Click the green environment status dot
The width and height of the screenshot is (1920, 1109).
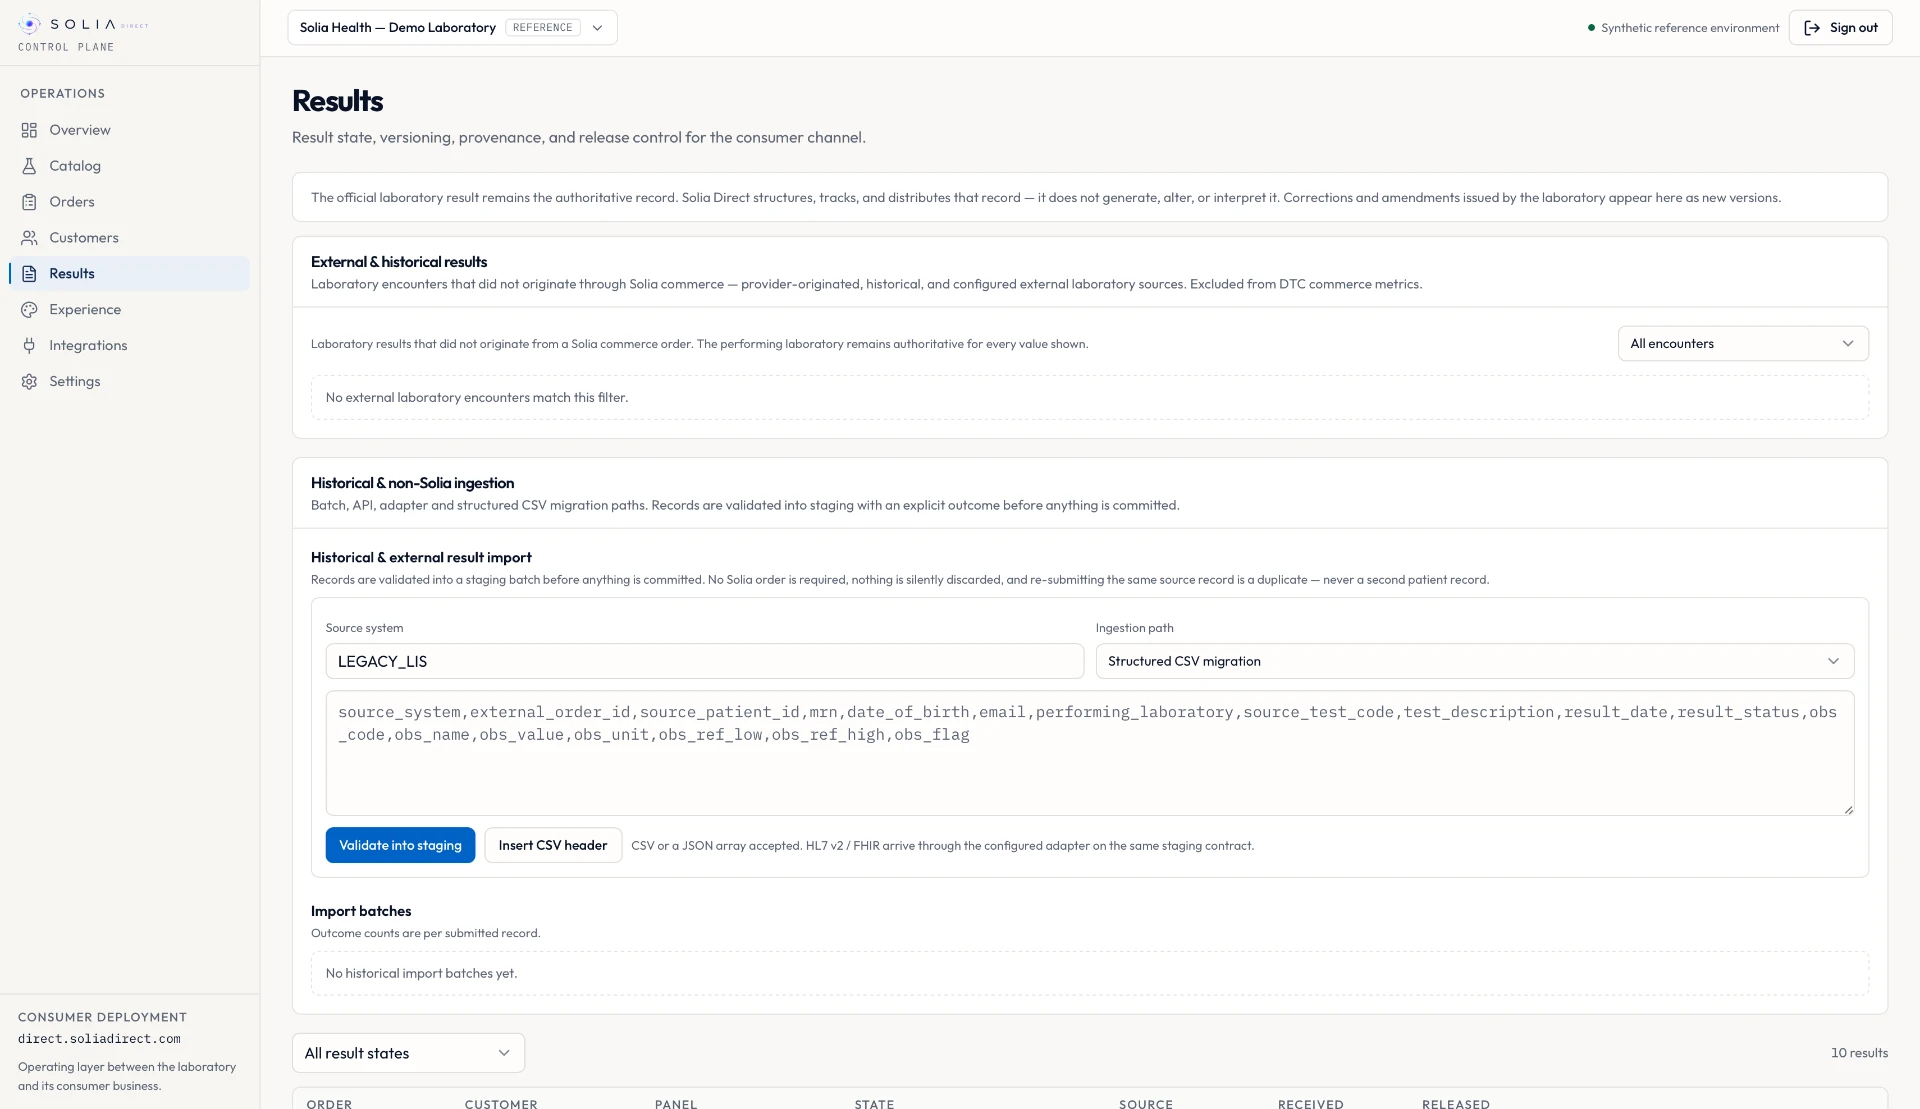click(1591, 28)
